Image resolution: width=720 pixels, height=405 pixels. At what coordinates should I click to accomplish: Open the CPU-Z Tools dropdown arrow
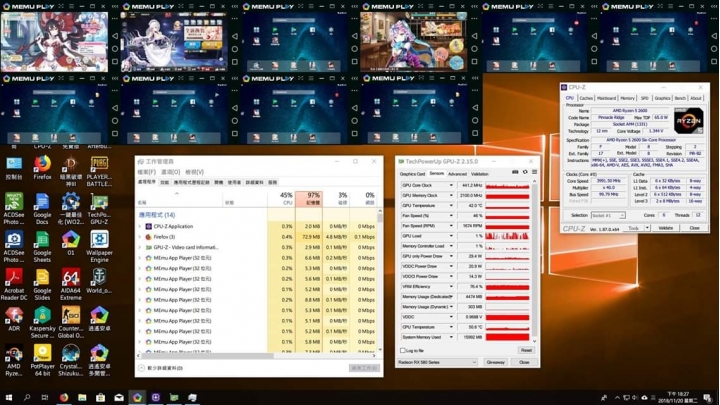(x=647, y=228)
